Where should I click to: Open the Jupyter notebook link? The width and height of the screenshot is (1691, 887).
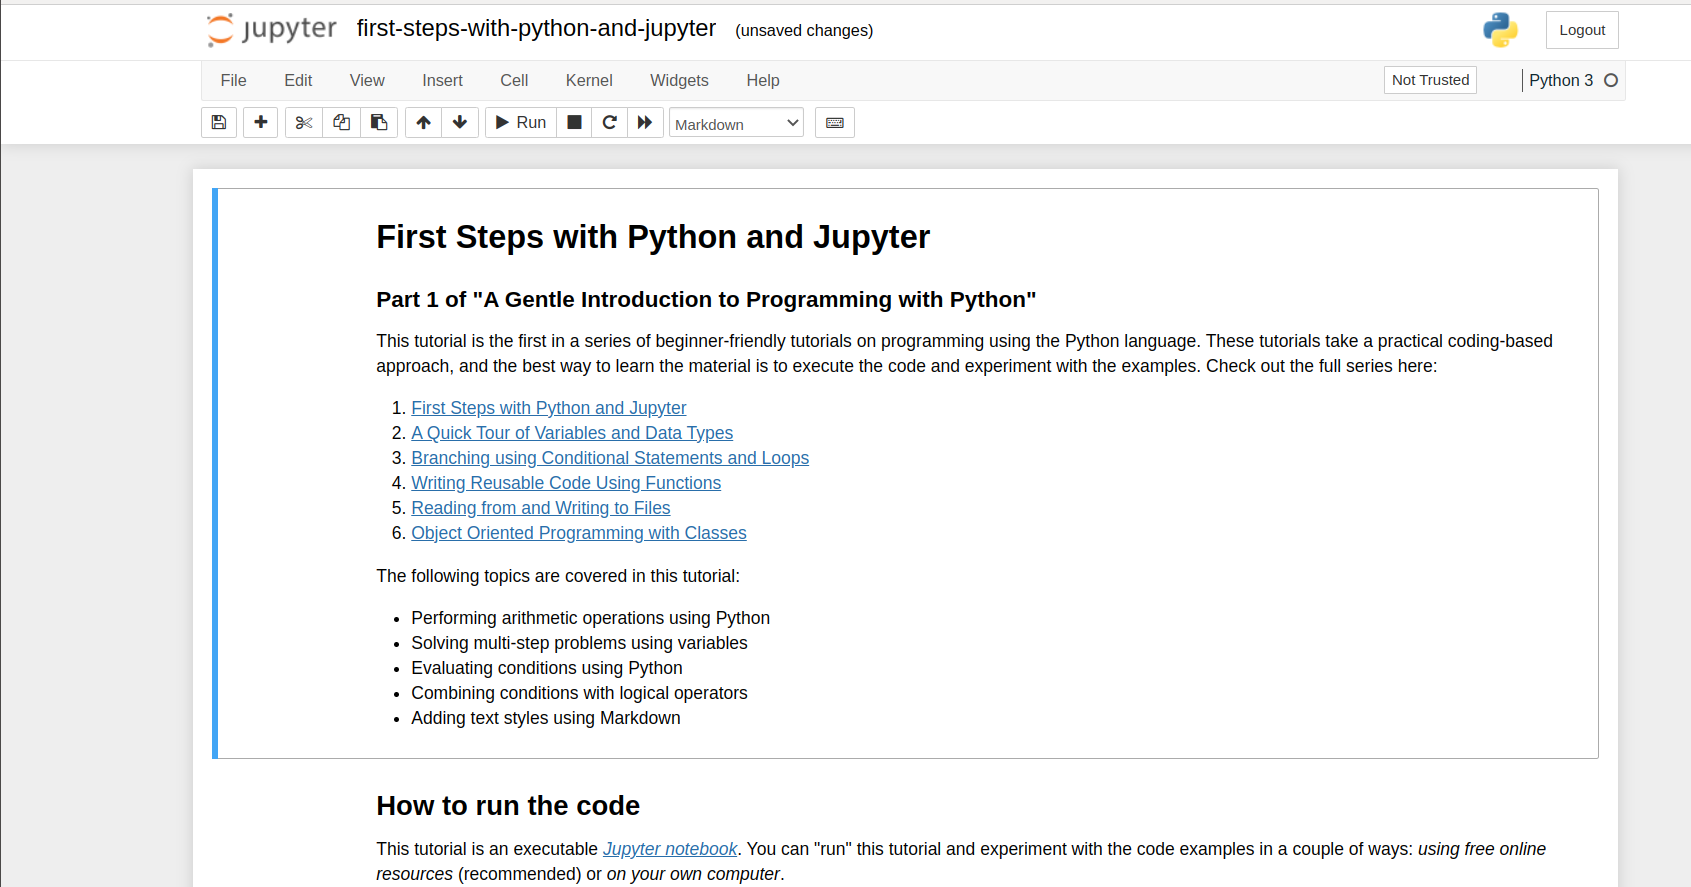click(x=670, y=849)
